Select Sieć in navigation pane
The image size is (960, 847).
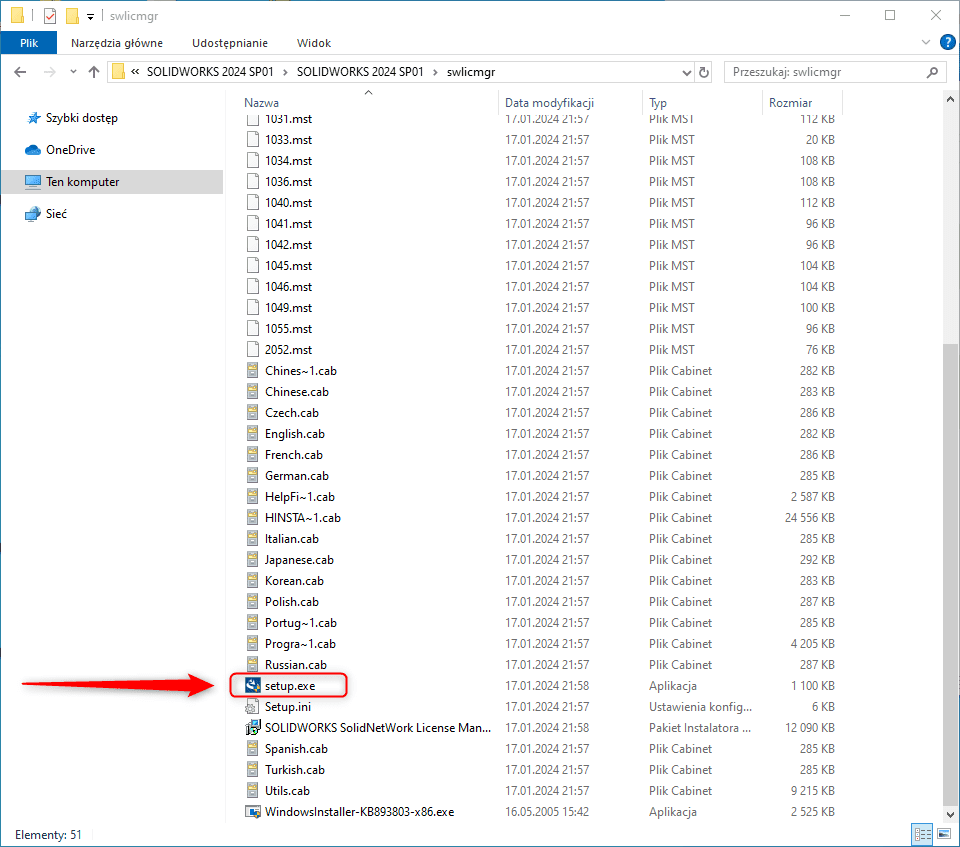[56, 214]
